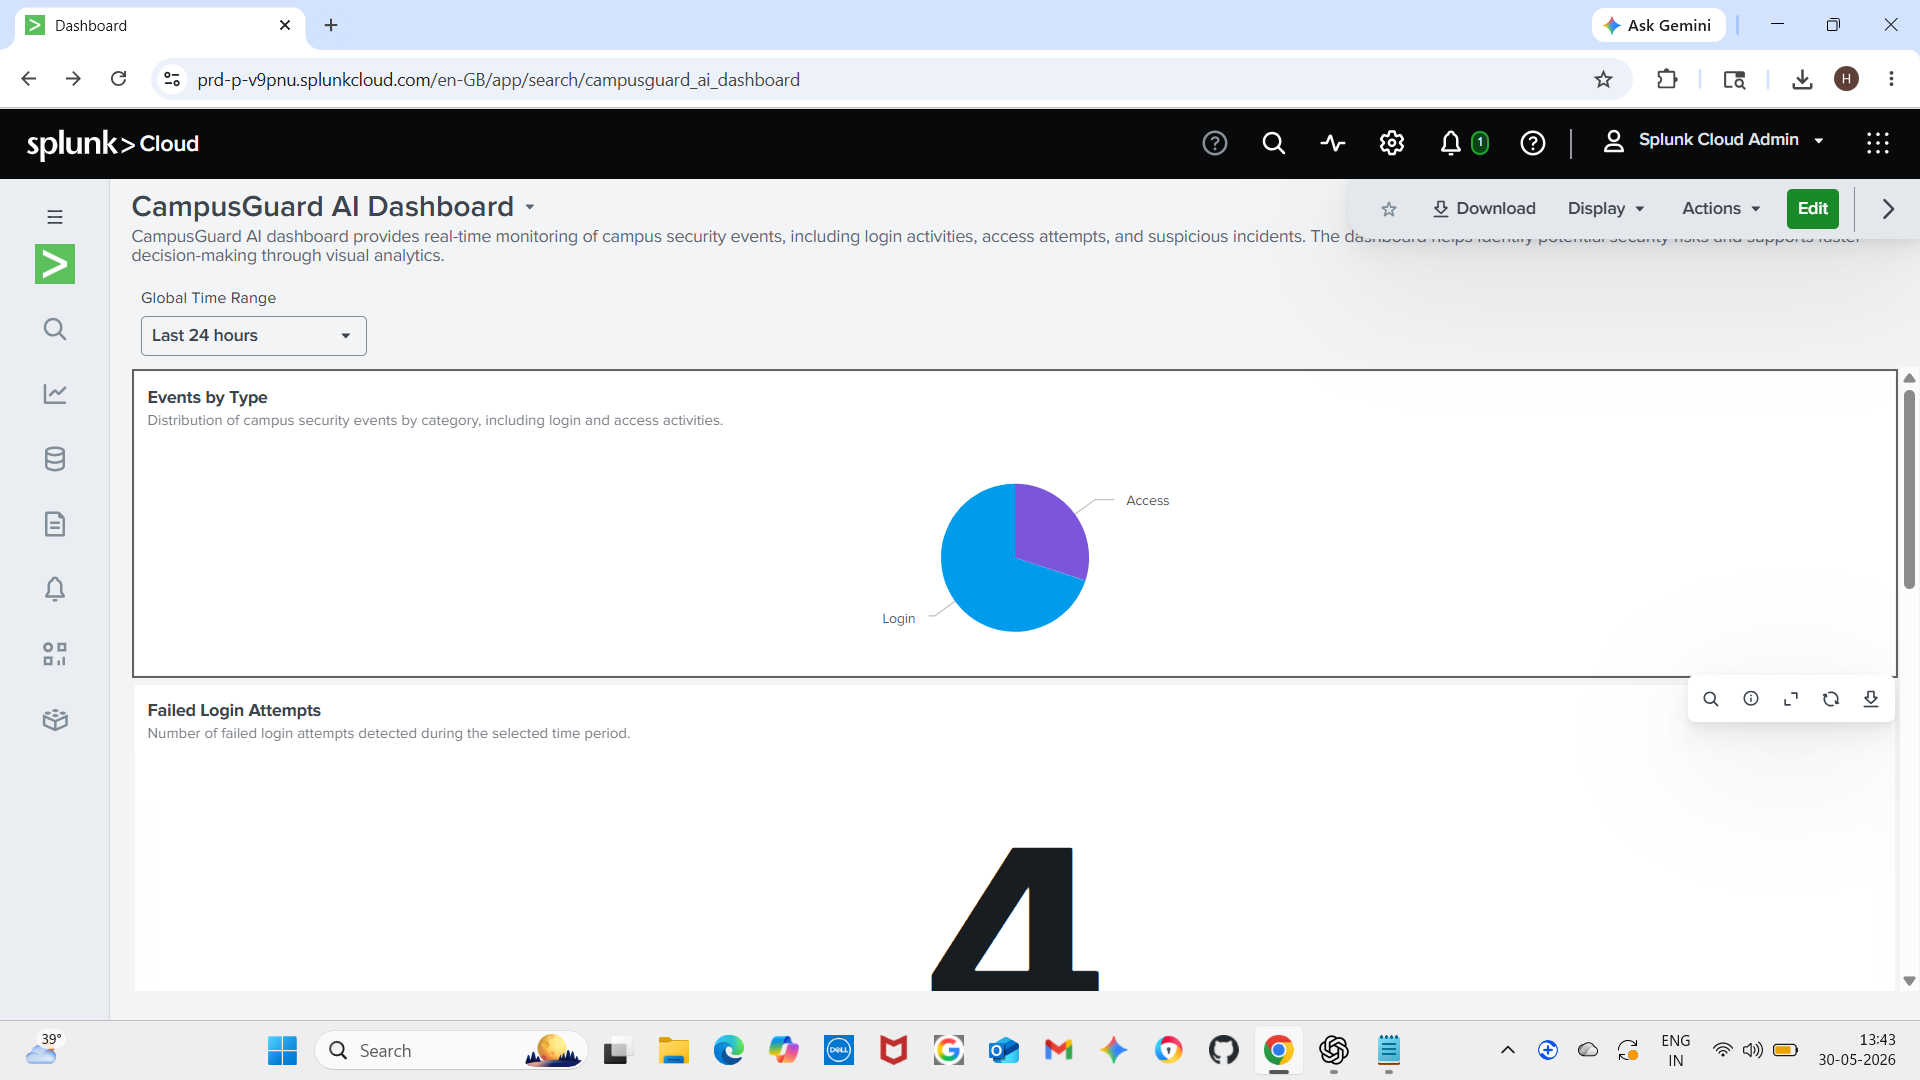The image size is (1920, 1080).
Task: Open the Splunk apps grid launcher
Action: [x=1878, y=143]
